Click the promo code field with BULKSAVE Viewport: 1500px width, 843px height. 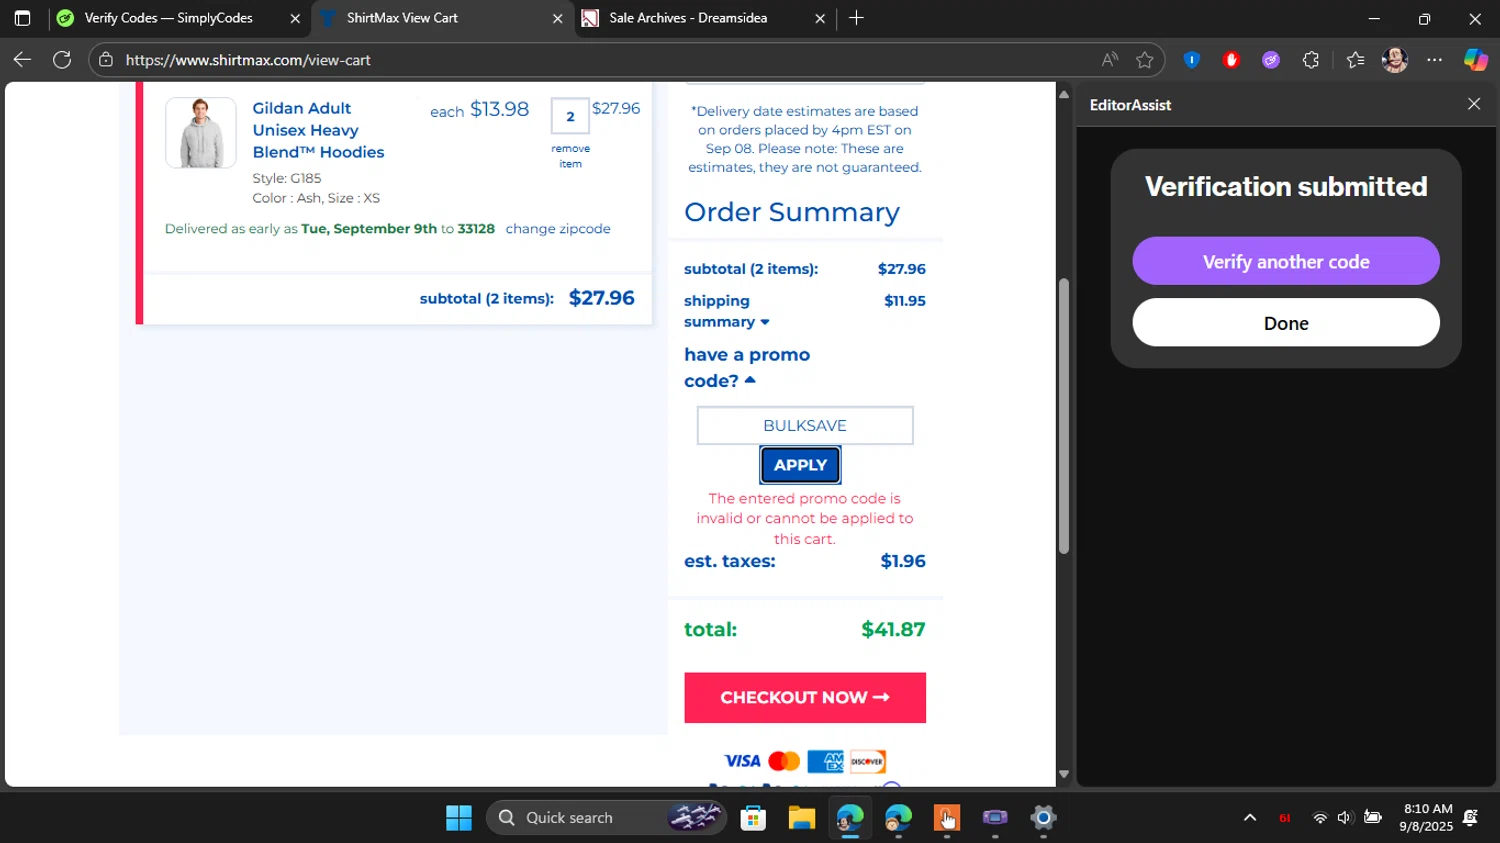click(805, 426)
